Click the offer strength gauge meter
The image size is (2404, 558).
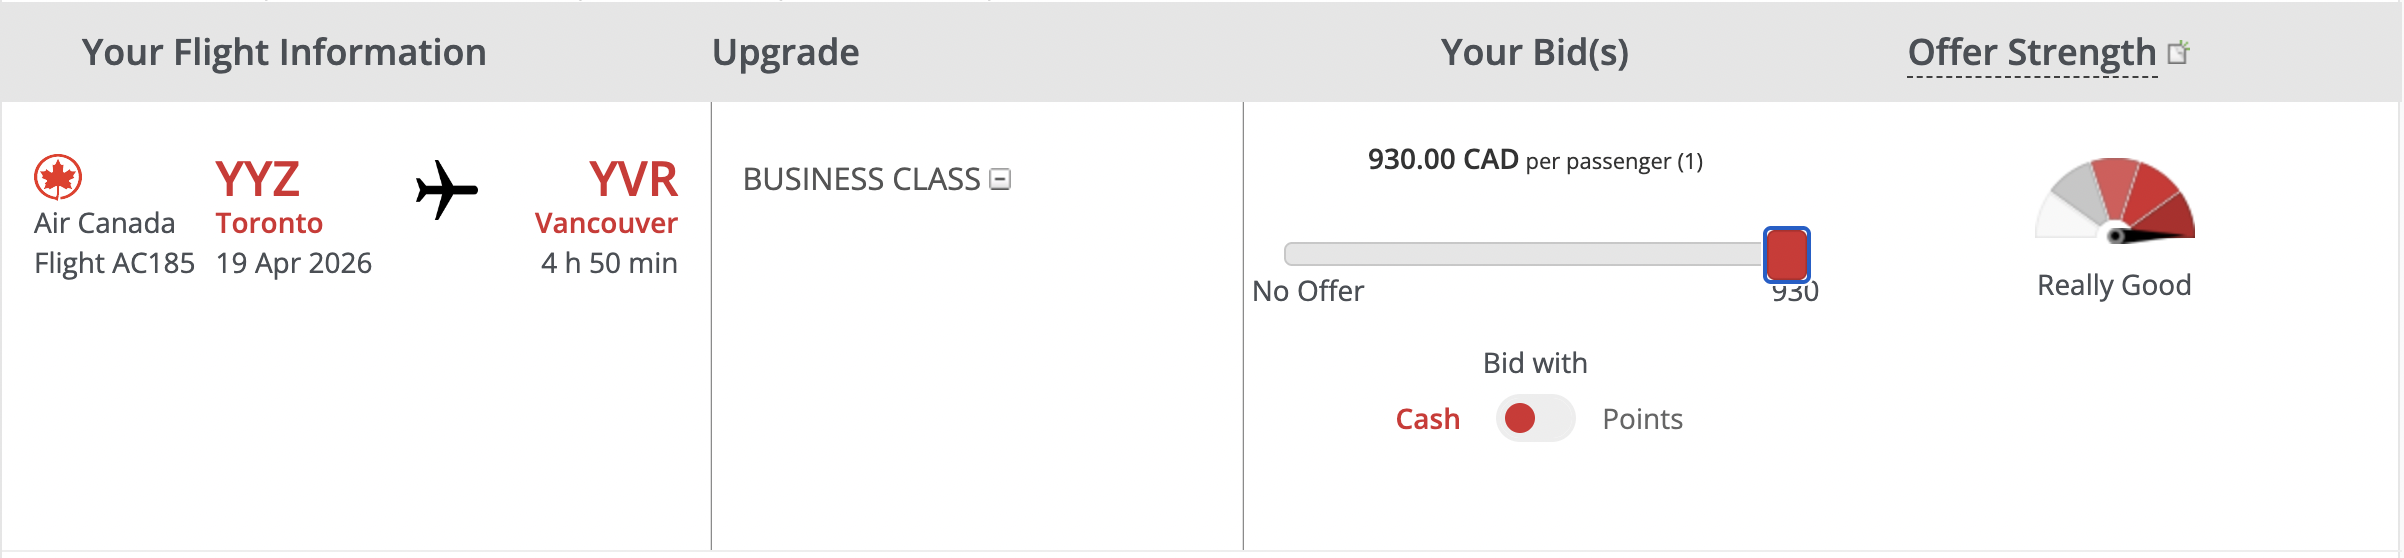pos(2115,200)
